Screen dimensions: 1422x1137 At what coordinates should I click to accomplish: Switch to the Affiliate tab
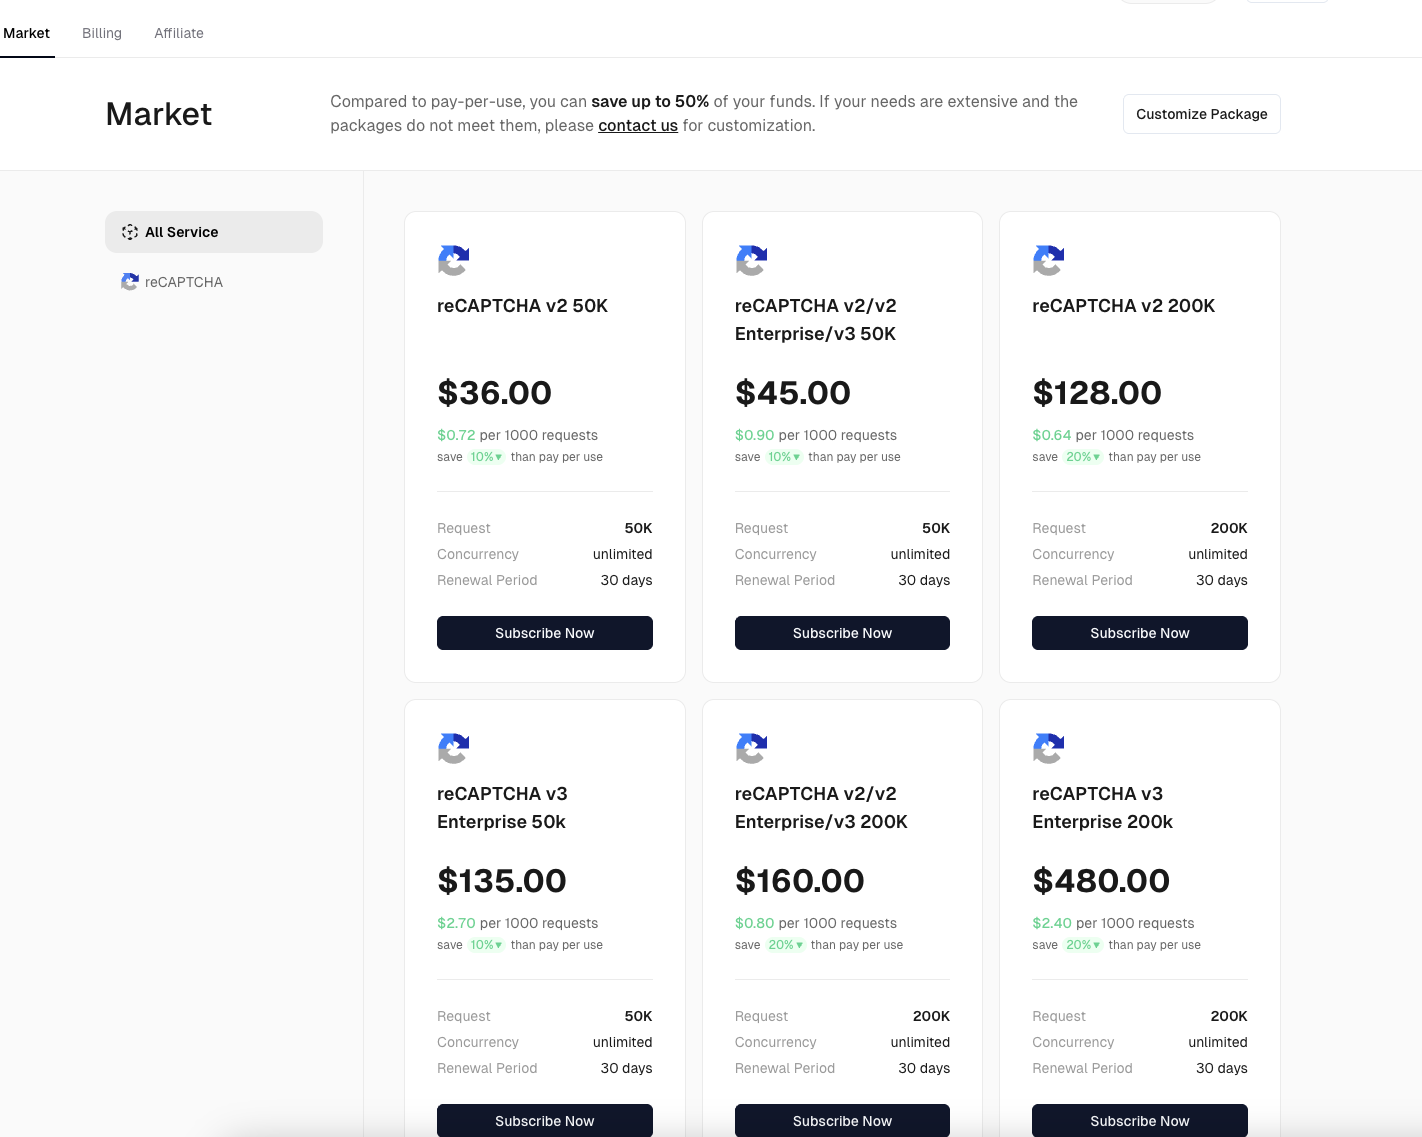click(x=179, y=33)
